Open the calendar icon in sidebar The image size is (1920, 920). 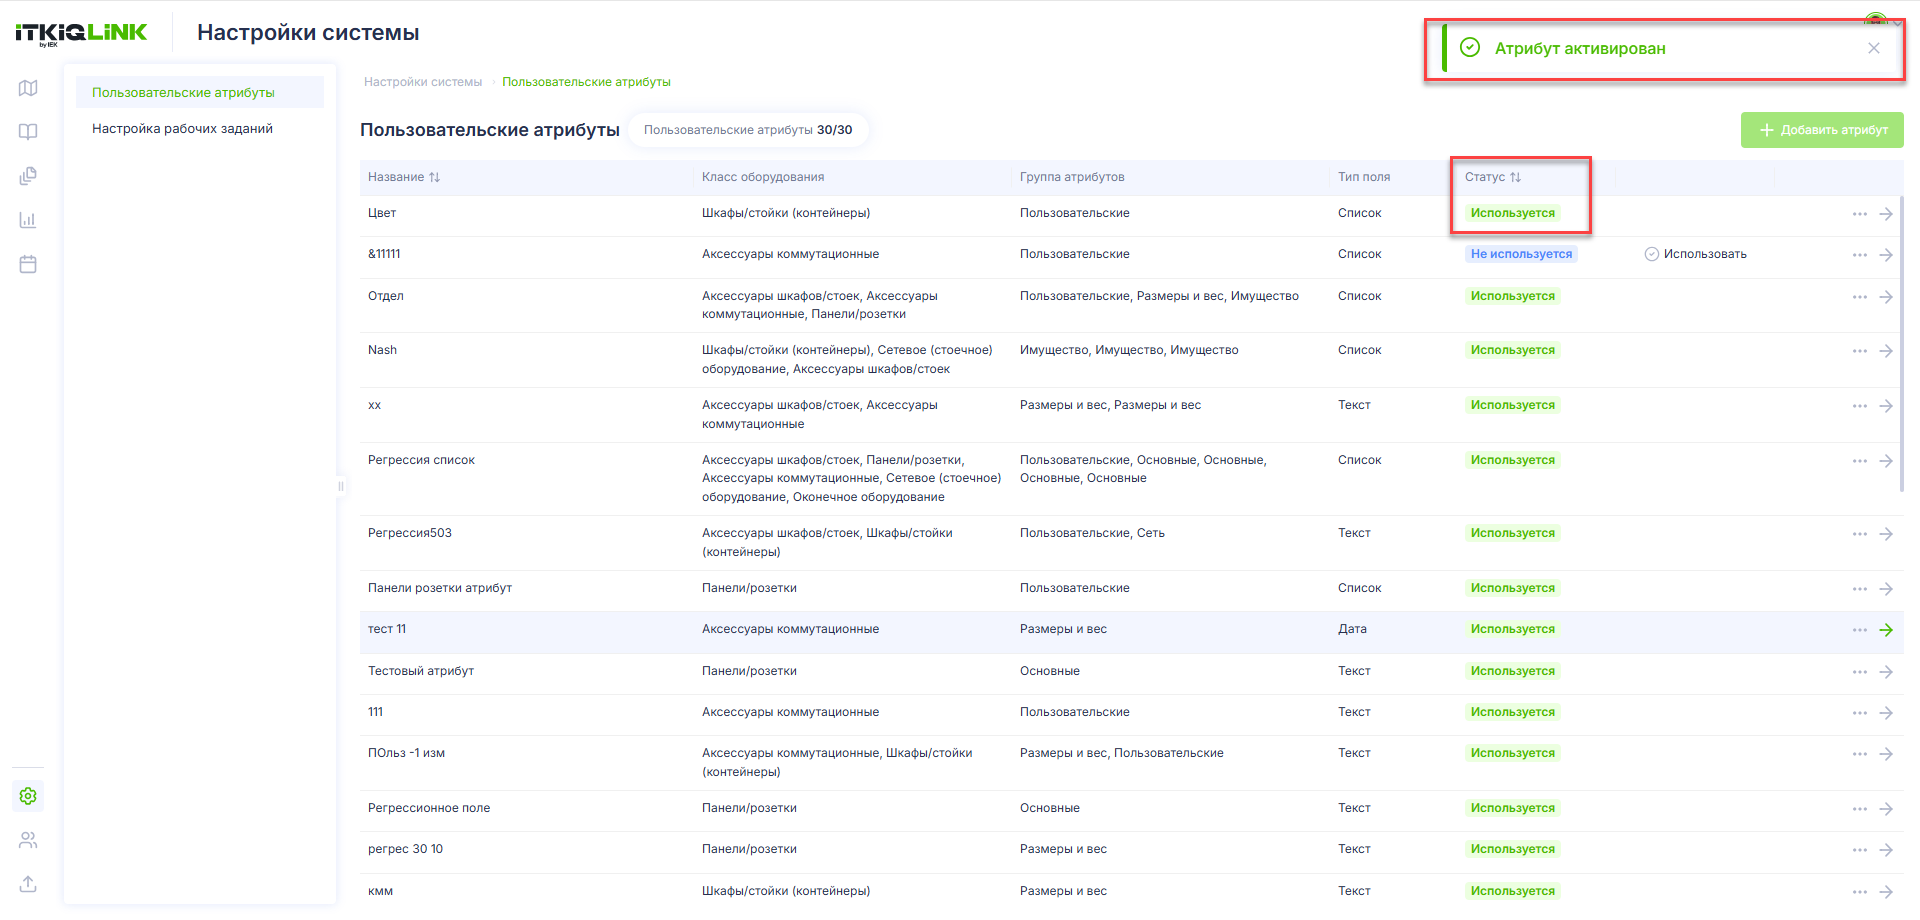(x=28, y=264)
